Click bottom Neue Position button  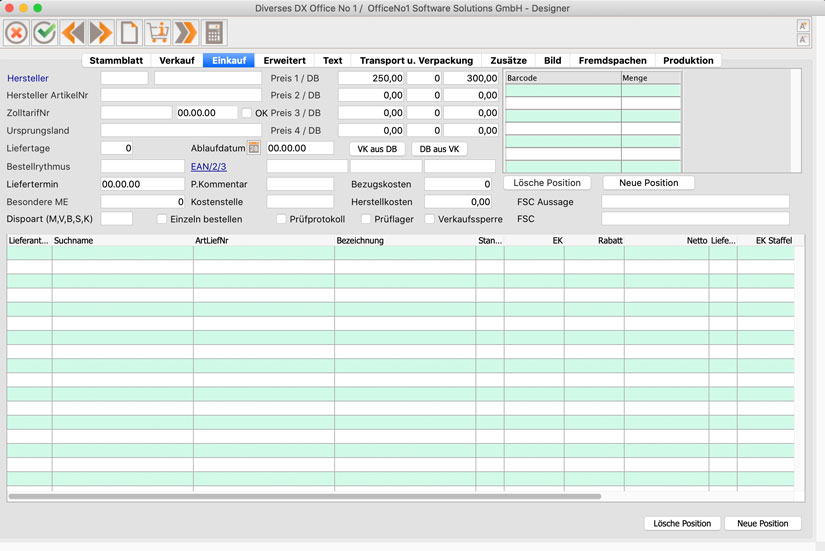(x=762, y=523)
